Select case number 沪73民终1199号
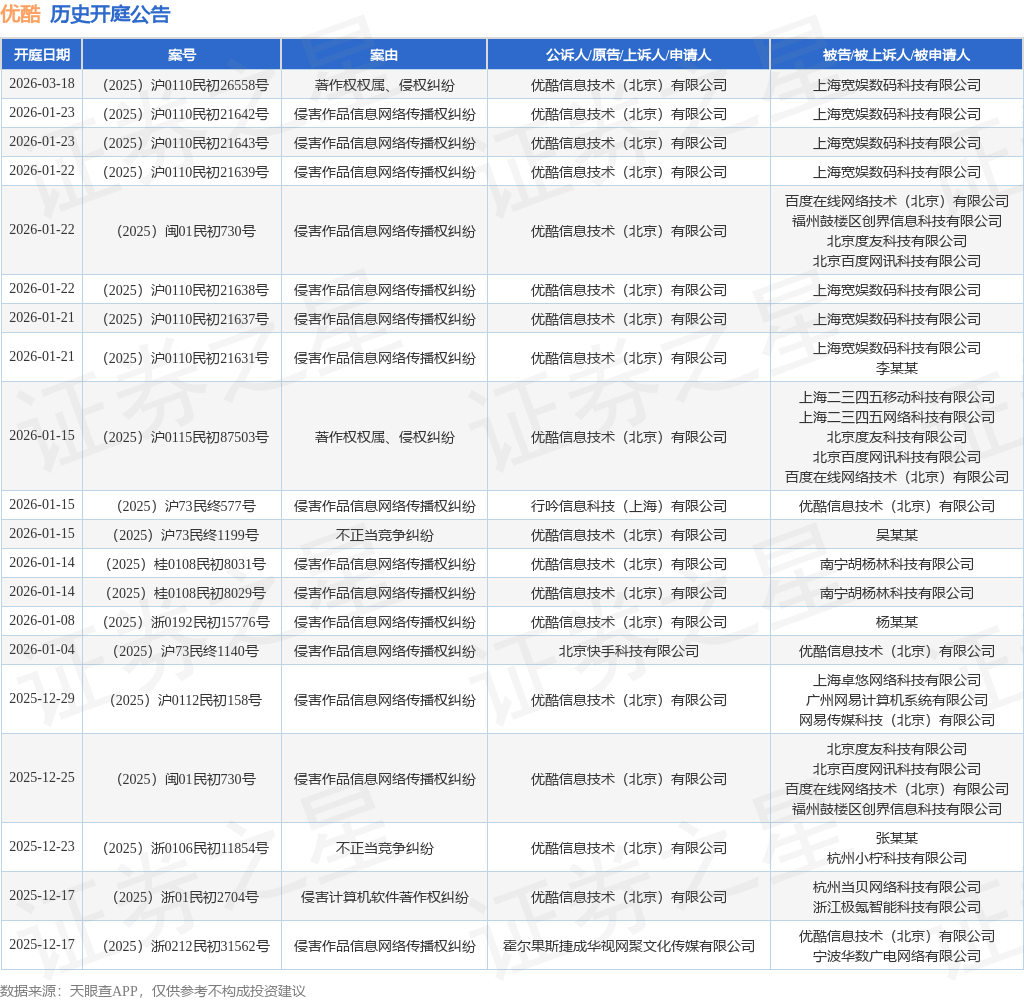Viewport: 1024px width, 1000px height. coord(185,535)
